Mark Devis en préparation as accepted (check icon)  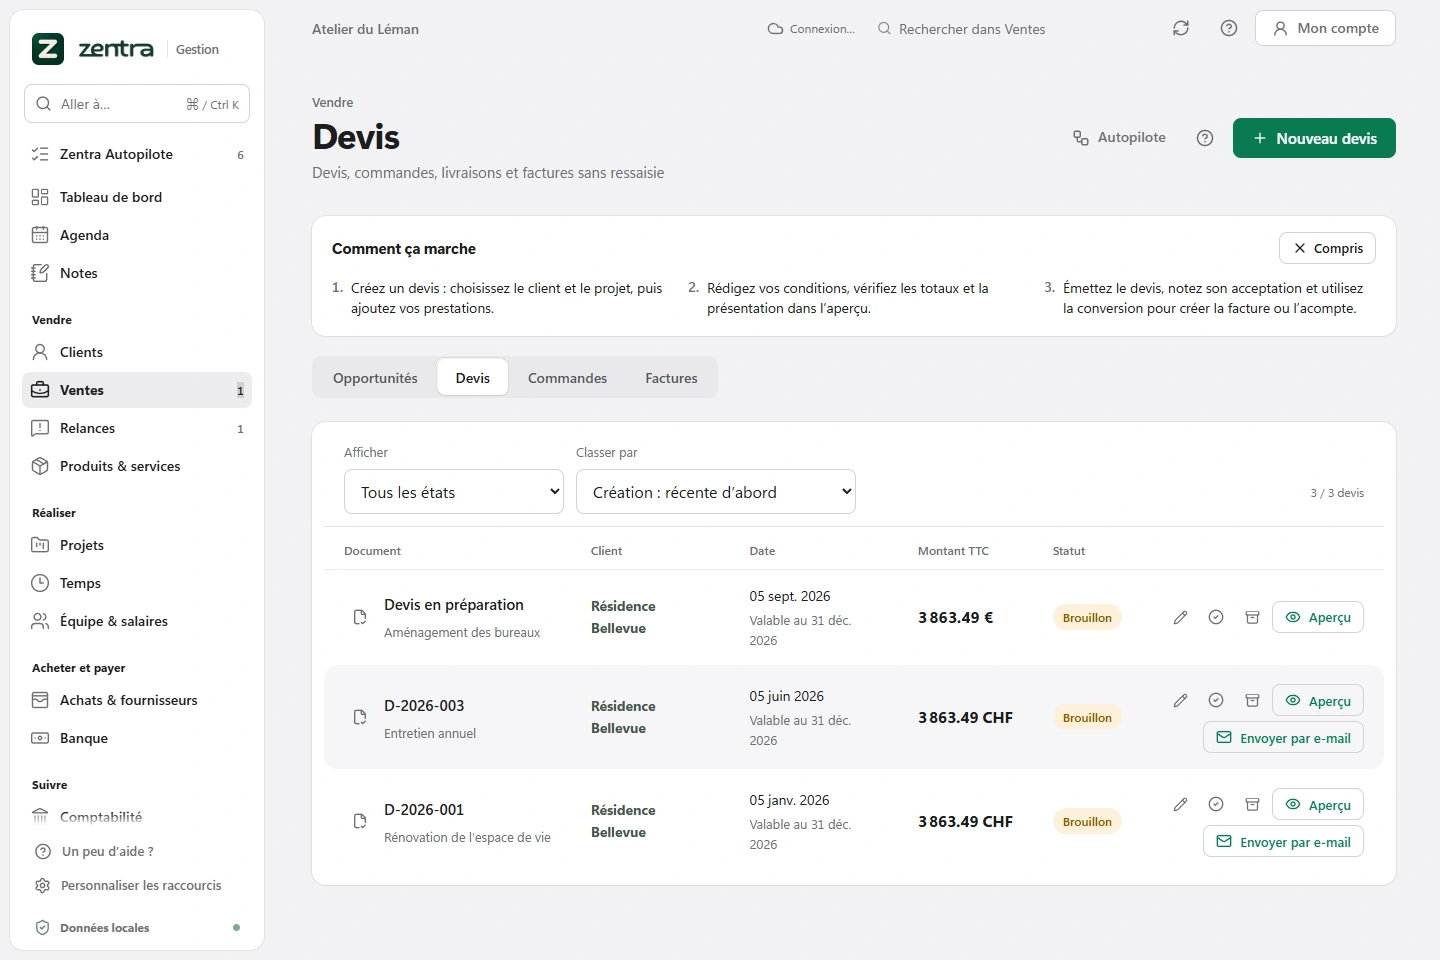[x=1216, y=617]
